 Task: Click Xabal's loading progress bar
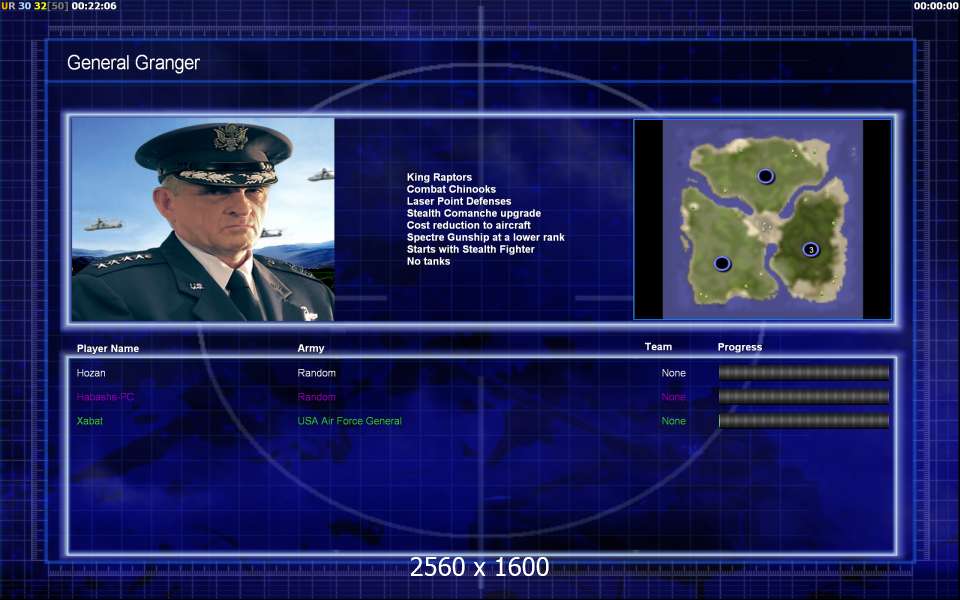point(803,421)
